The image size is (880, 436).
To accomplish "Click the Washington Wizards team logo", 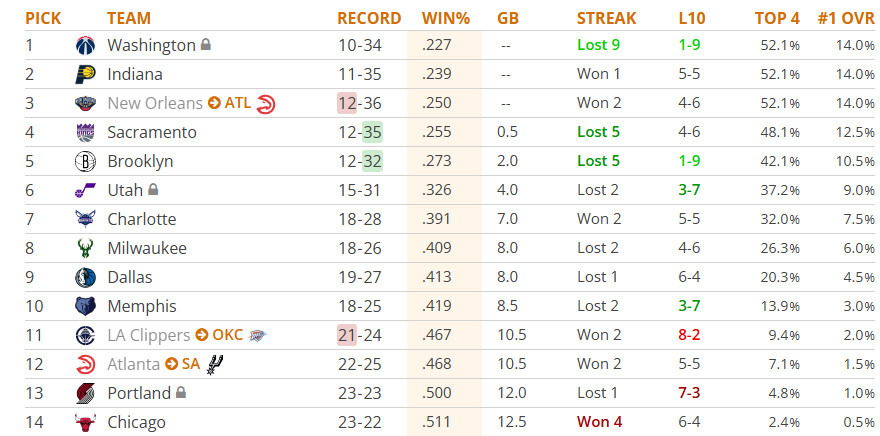I will click(x=85, y=45).
